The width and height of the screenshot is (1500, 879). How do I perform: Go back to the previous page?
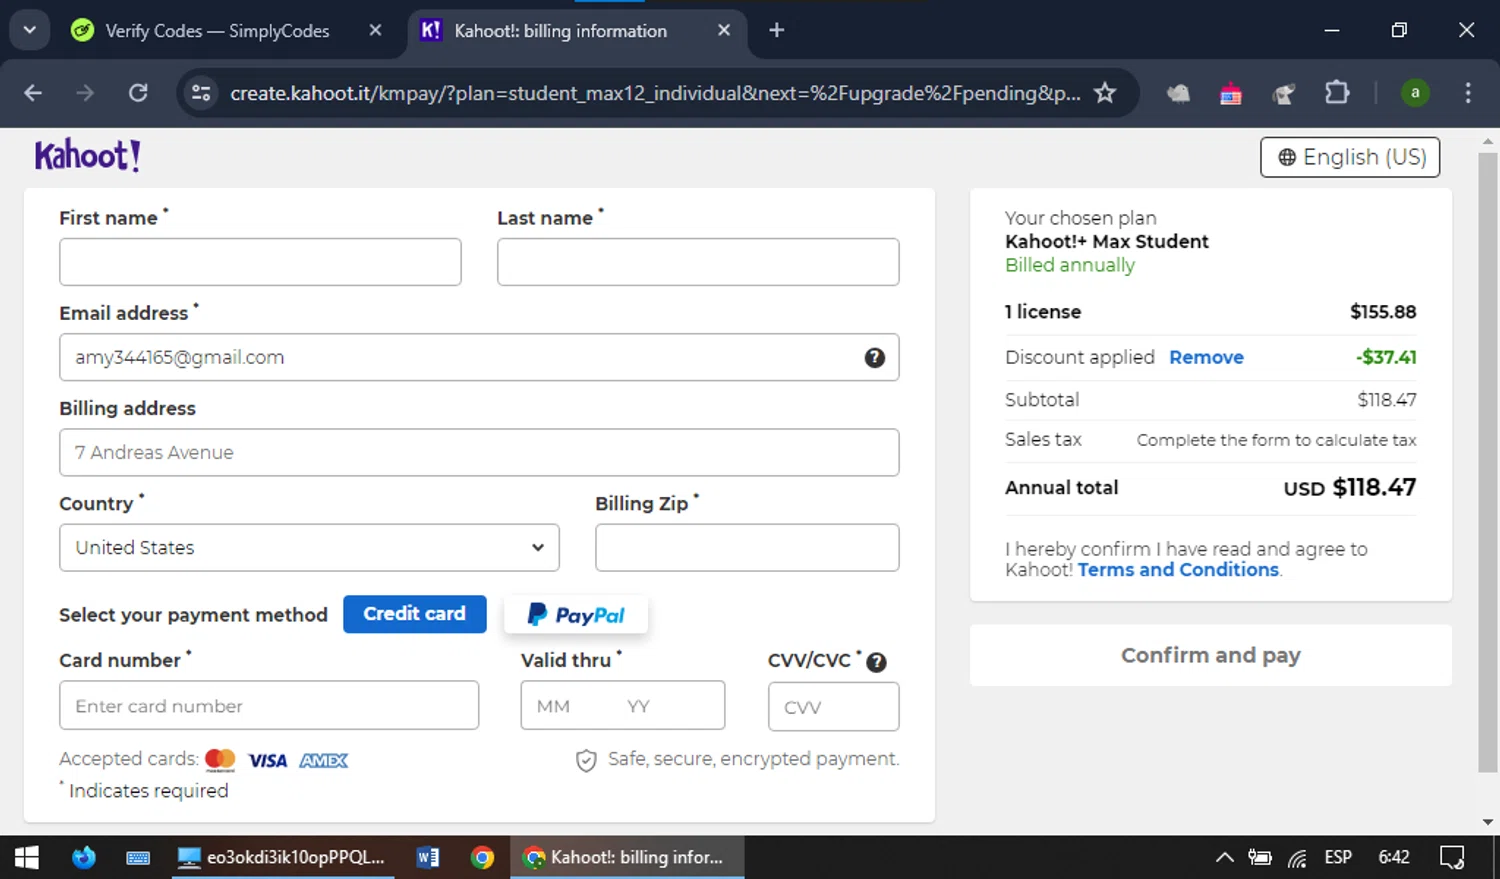(x=33, y=93)
